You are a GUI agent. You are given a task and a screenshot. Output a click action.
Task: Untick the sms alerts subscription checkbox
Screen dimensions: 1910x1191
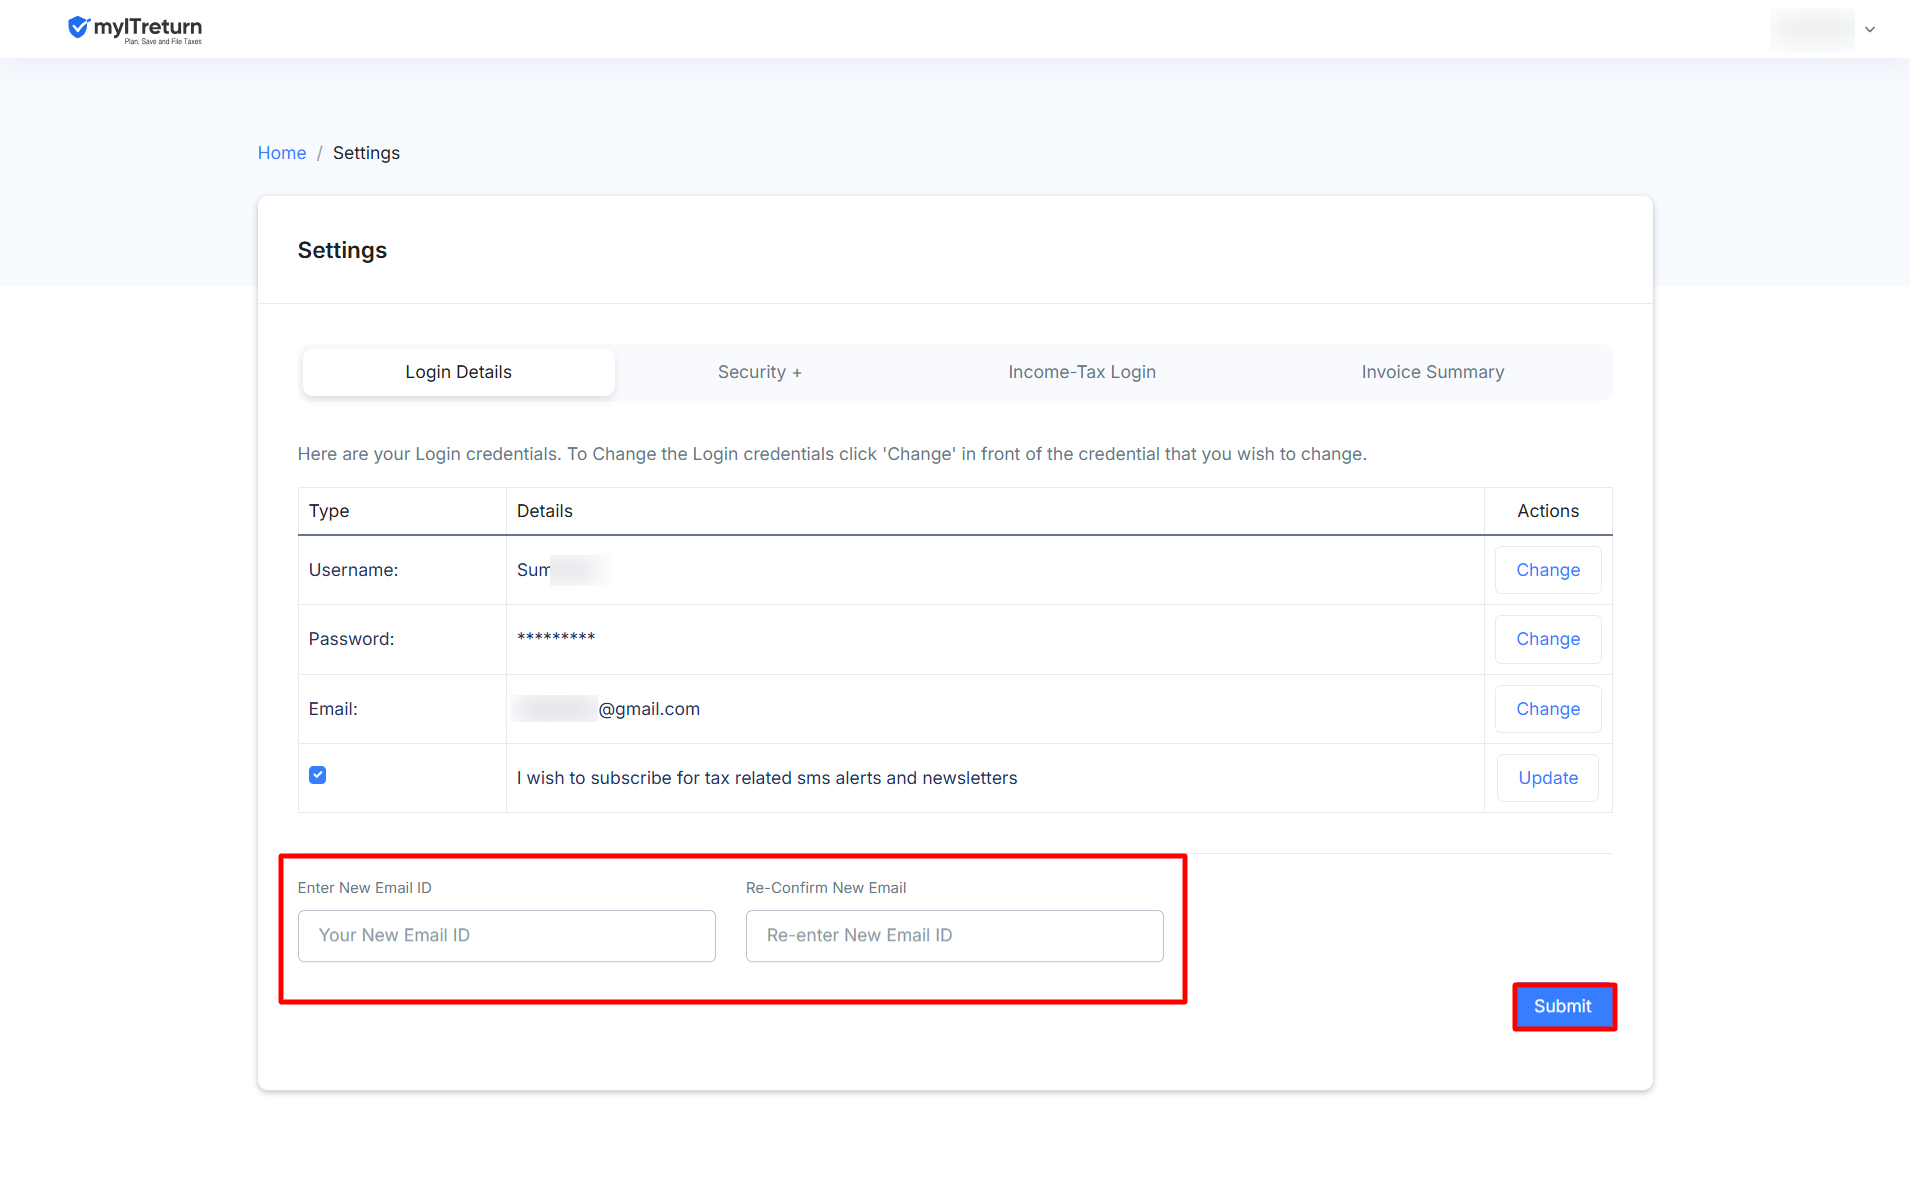tap(318, 775)
